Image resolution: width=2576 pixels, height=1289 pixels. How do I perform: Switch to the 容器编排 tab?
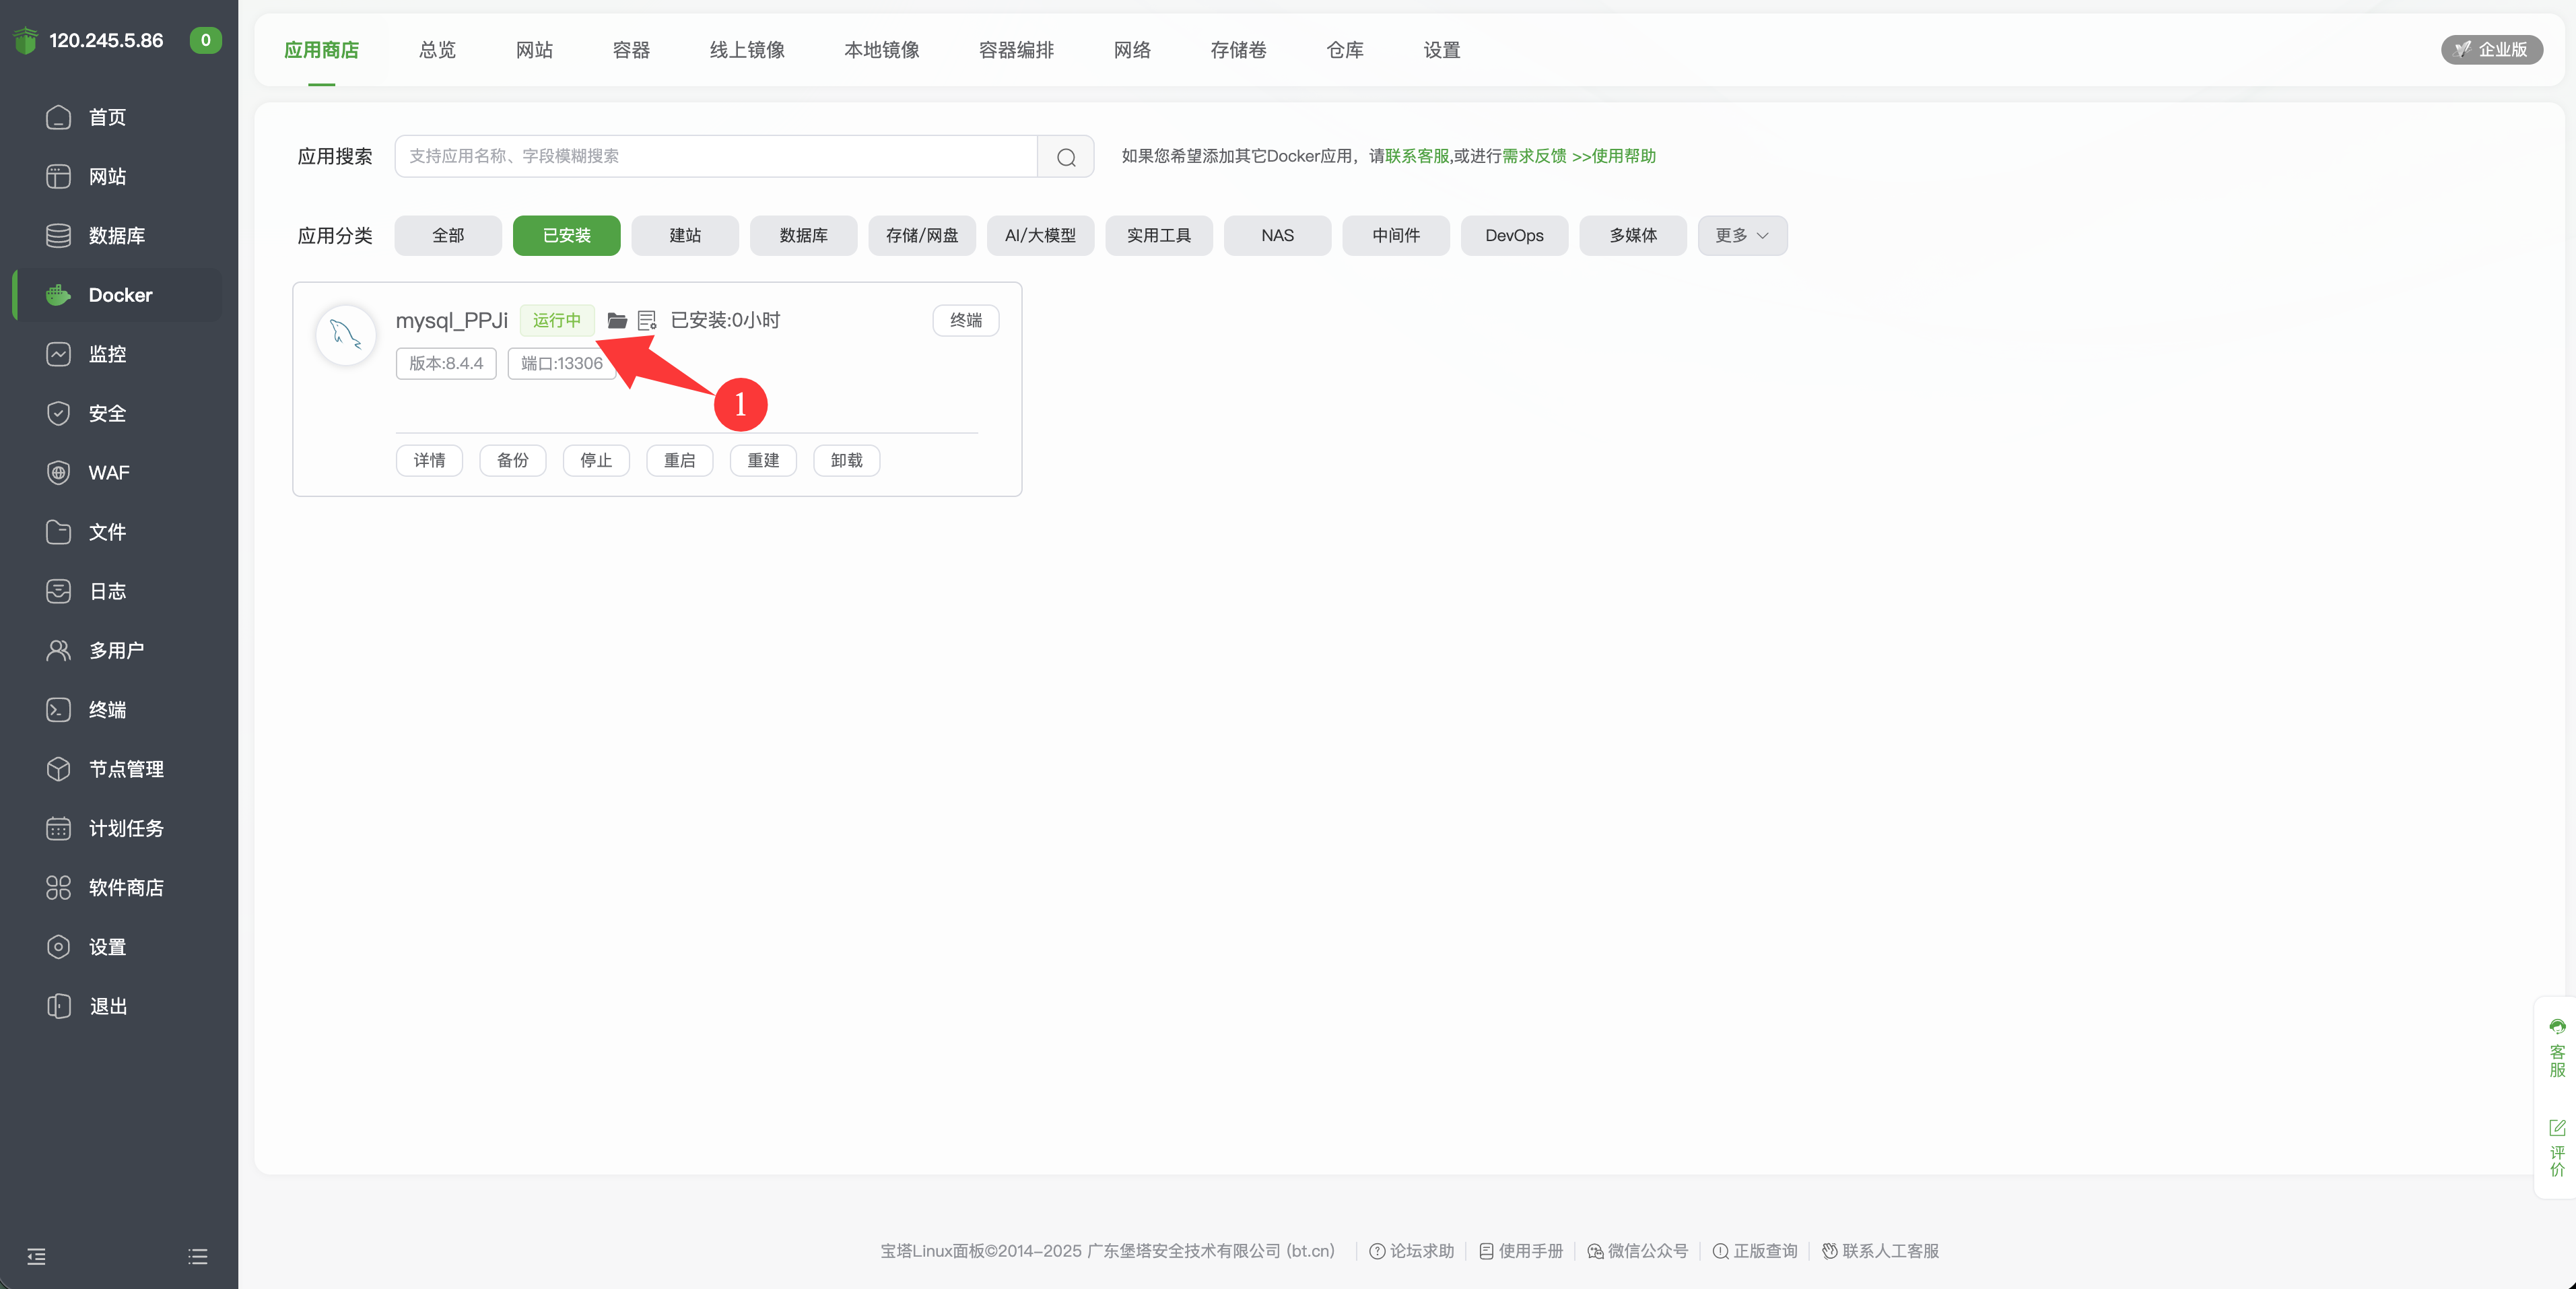1016,50
